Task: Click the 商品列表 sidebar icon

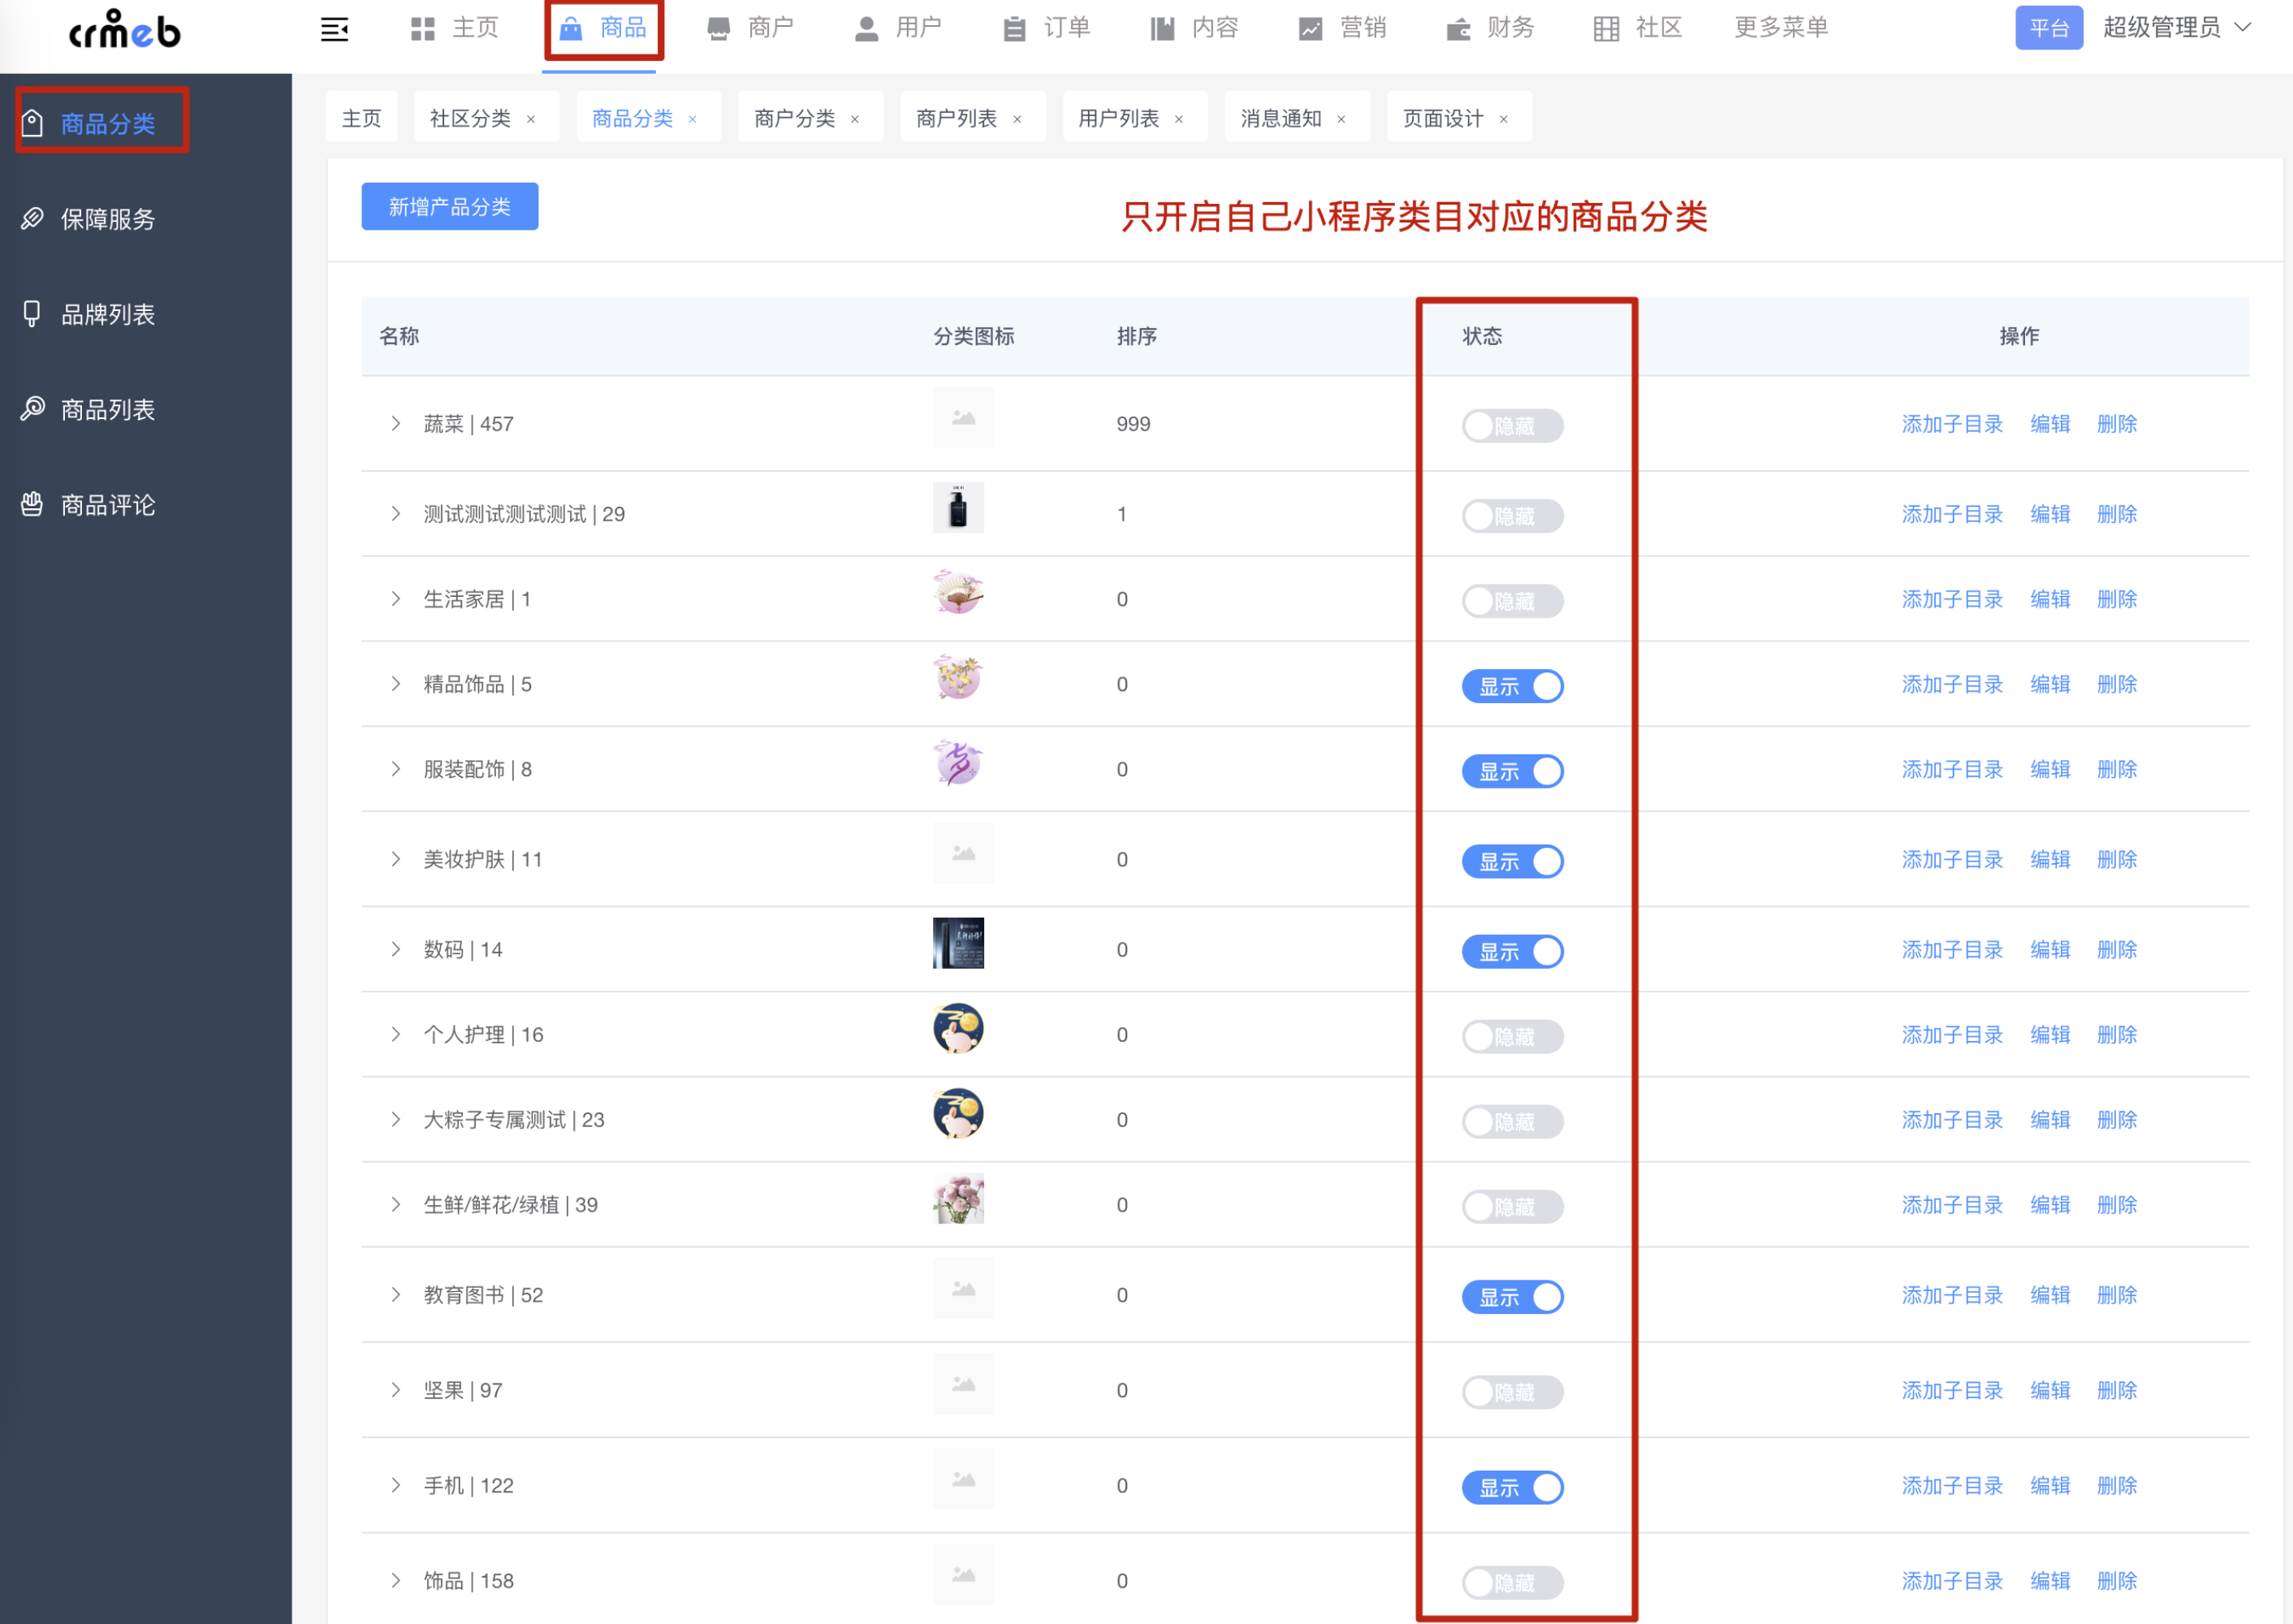Action: click(x=32, y=409)
